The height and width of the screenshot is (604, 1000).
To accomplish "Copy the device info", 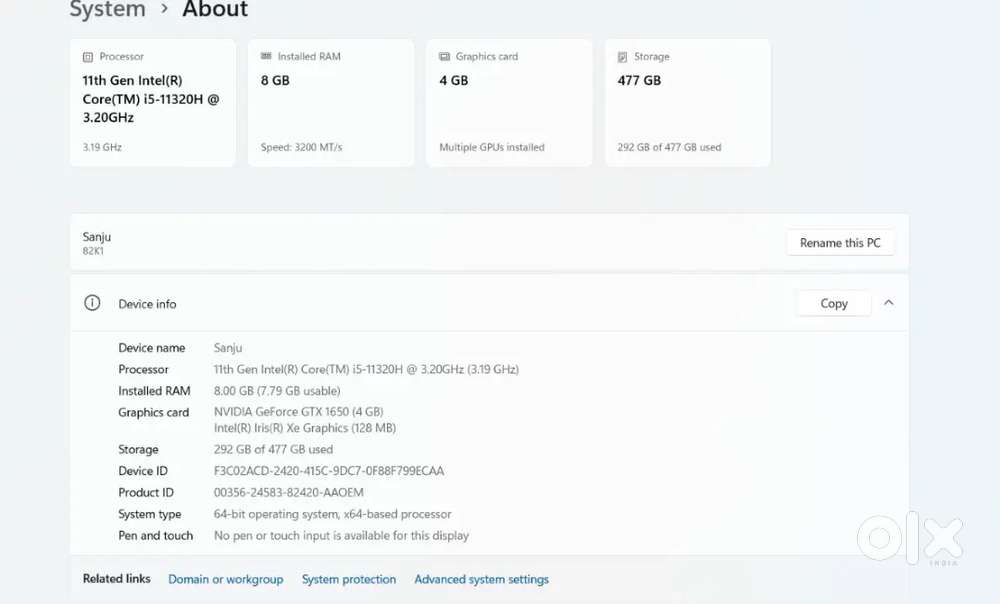I will coord(834,304).
